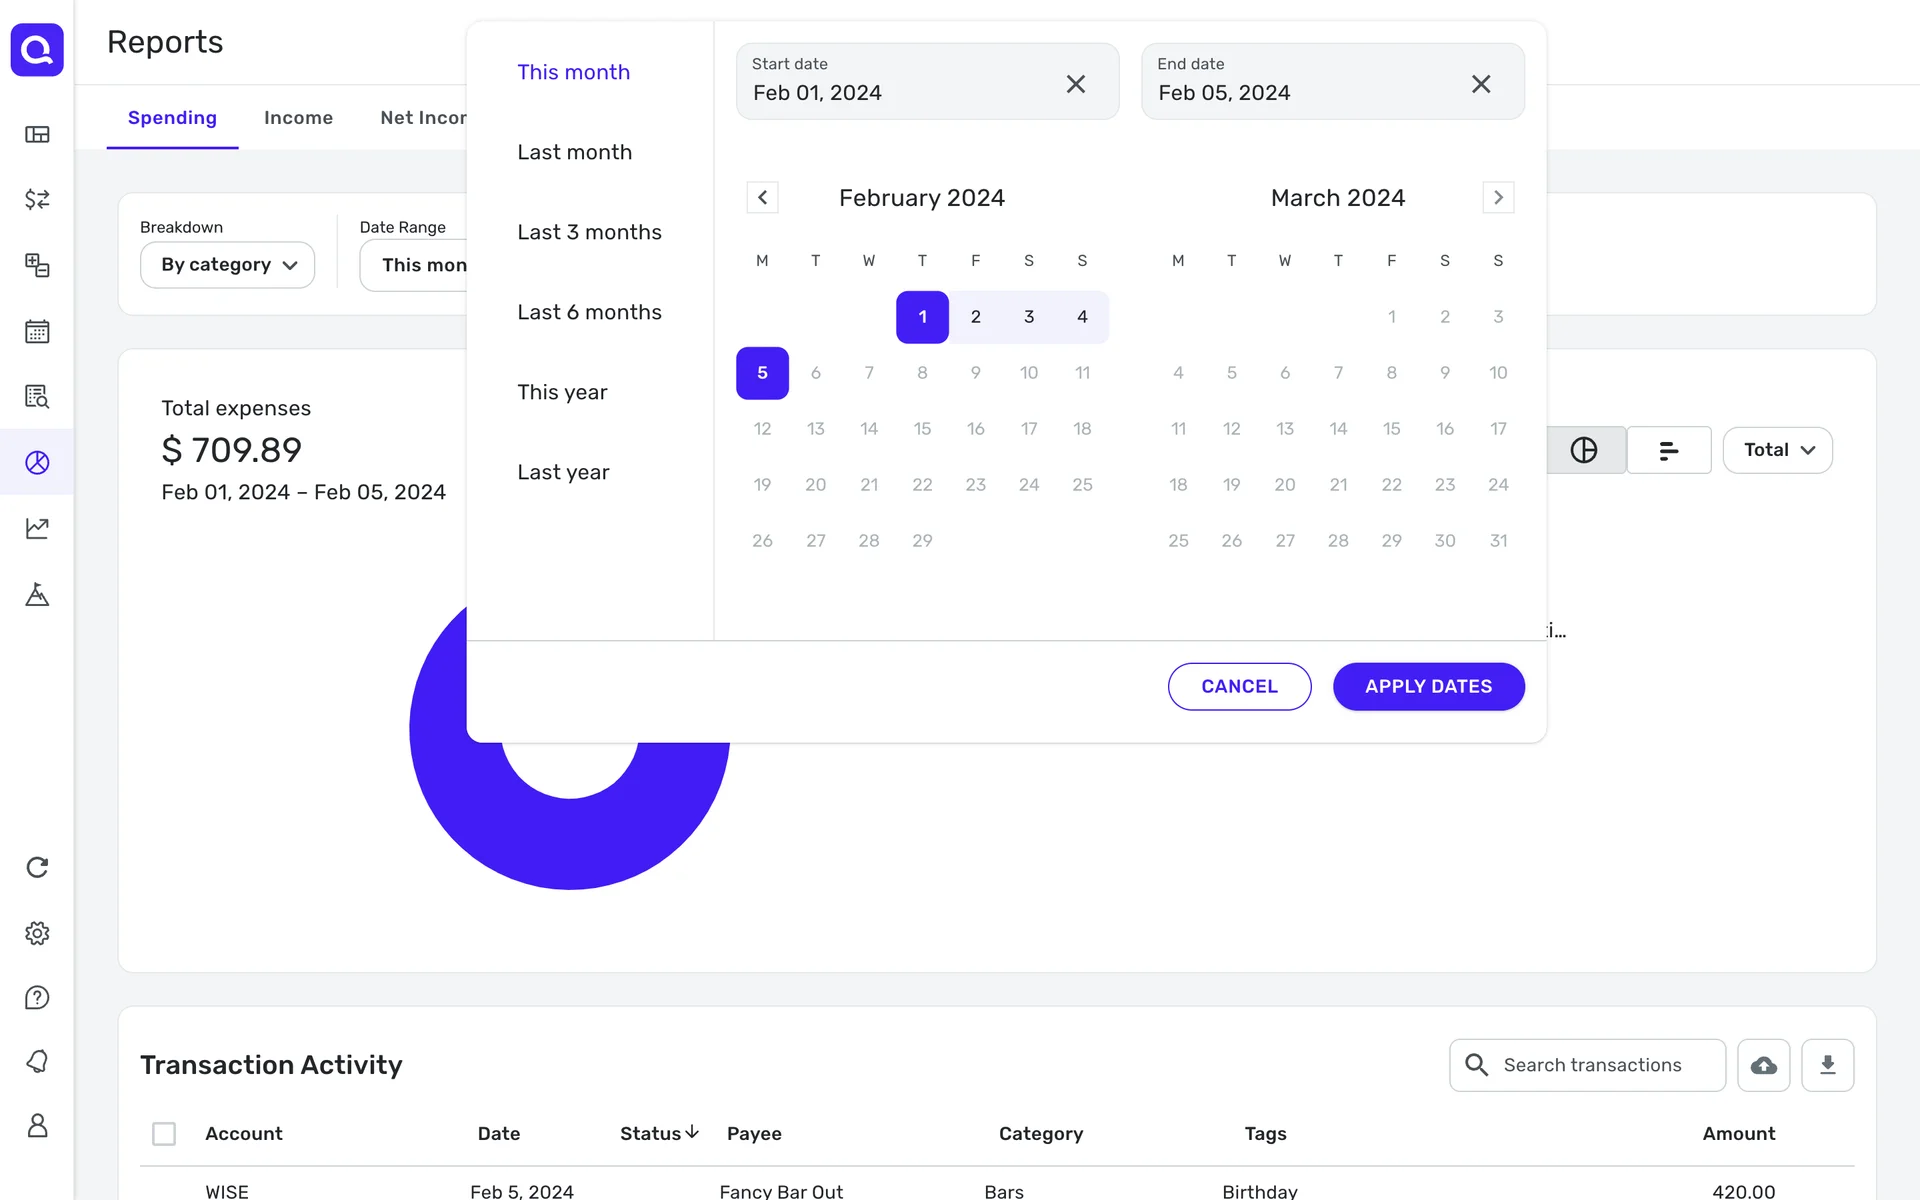This screenshot has height=1200, width=1920.
Task: Switch to the Income tab
Action: 298,118
